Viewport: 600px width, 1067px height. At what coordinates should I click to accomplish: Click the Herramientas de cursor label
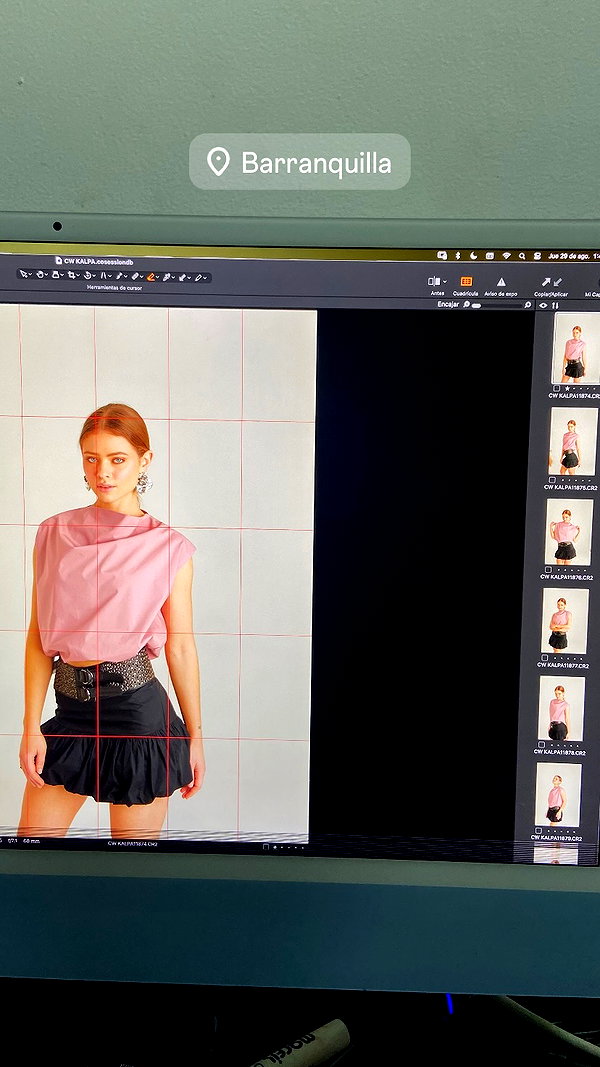[x=114, y=288]
